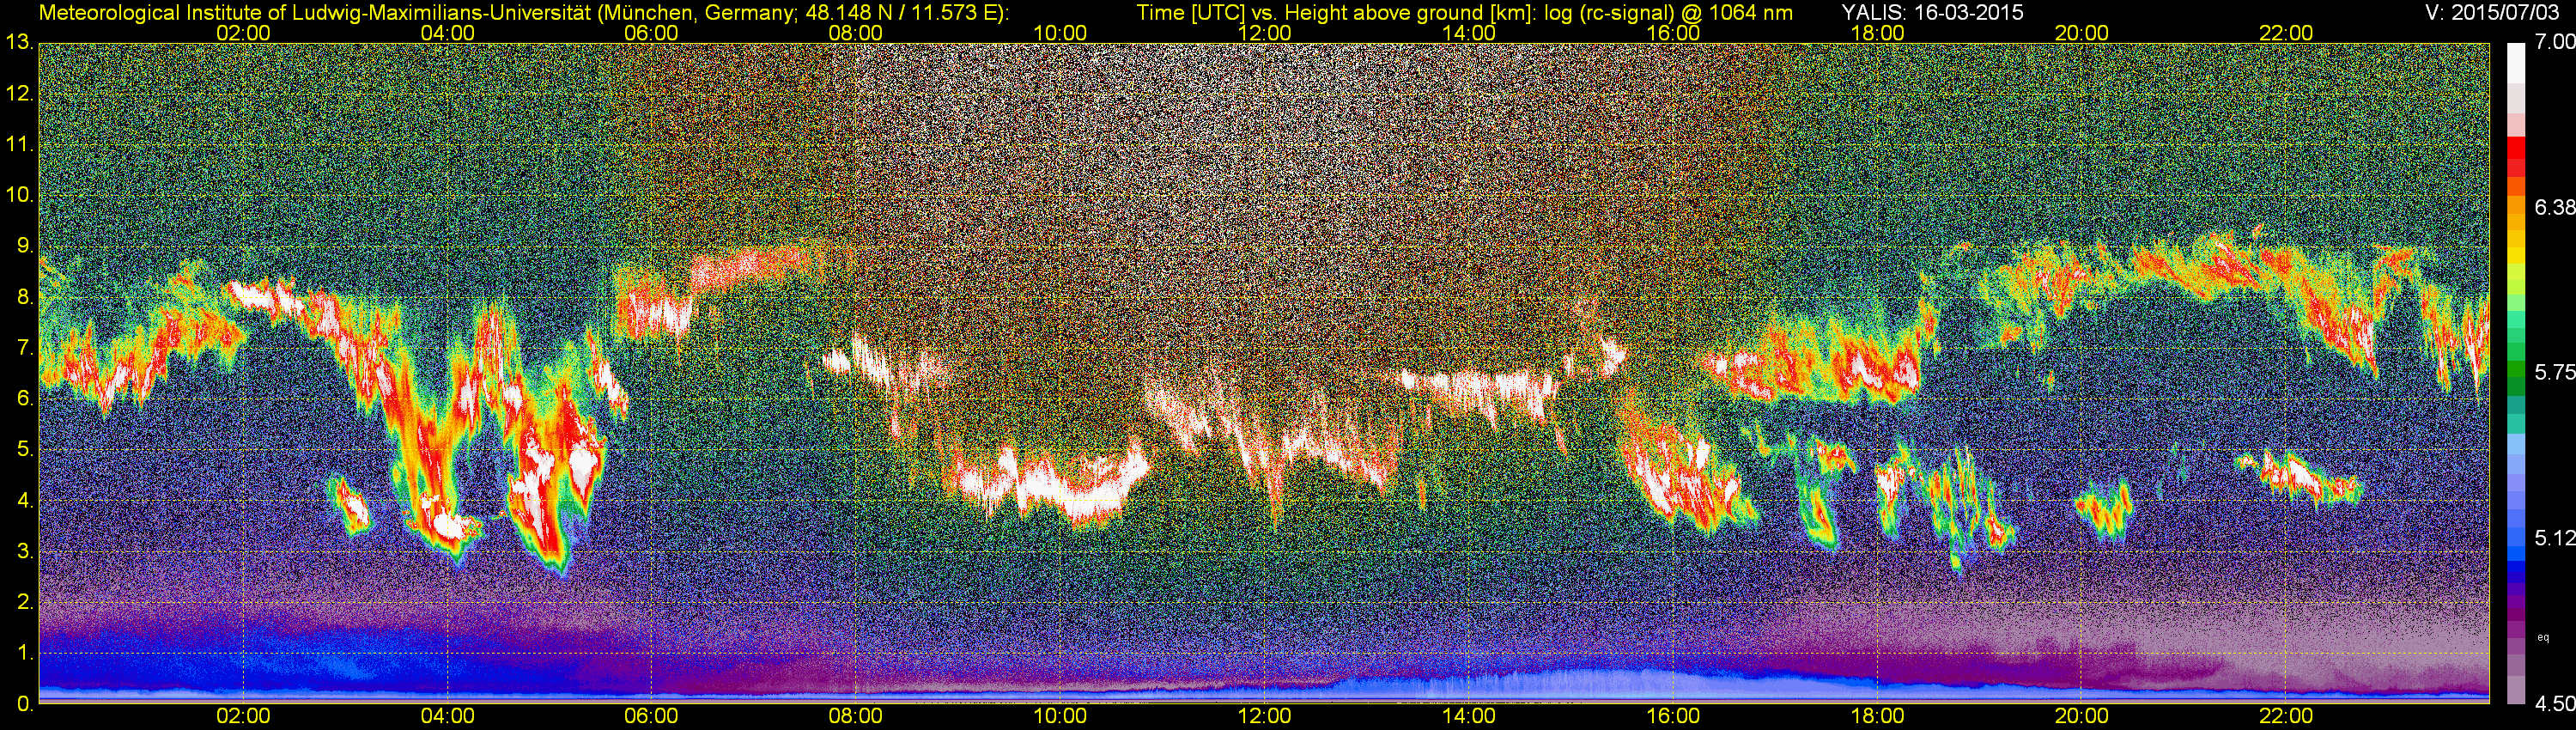
Task: Click the 20:00 label on the upper time axis
Action: [2082, 32]
